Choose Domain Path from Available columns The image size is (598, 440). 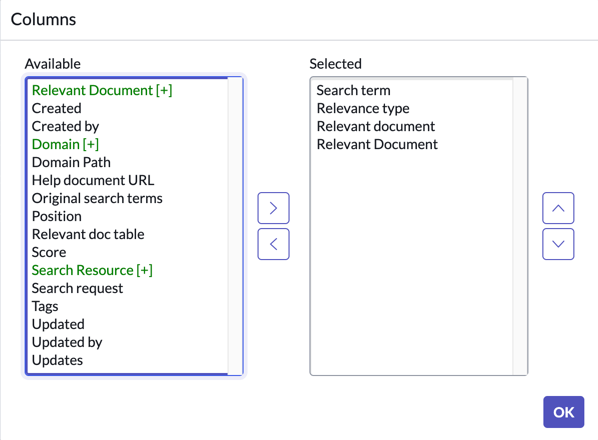tap(71, 162)
